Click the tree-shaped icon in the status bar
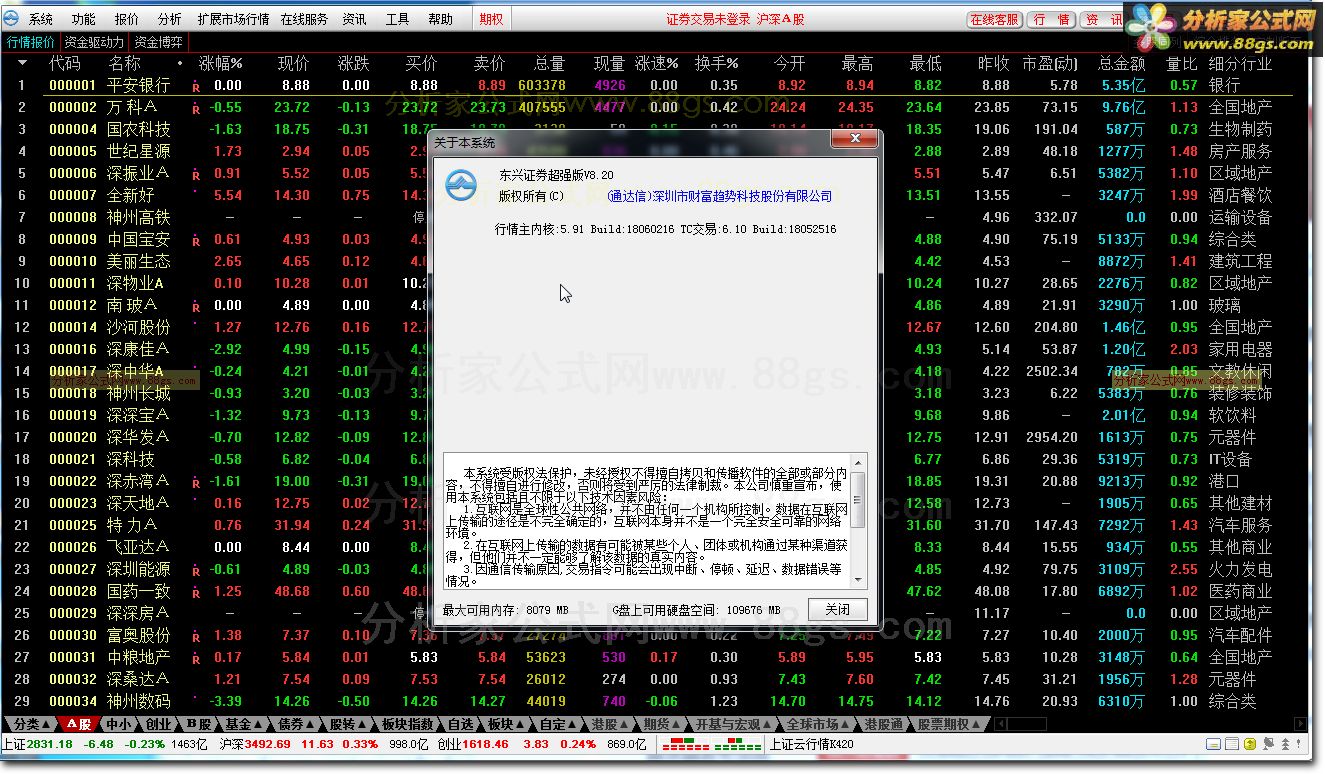 pyautogui.click(x=1285, y=744)
